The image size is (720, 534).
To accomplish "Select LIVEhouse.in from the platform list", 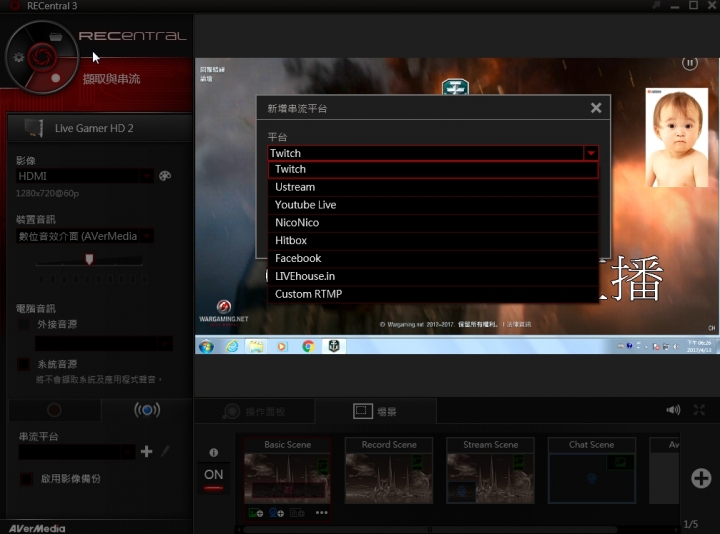I will click(433, 276).
